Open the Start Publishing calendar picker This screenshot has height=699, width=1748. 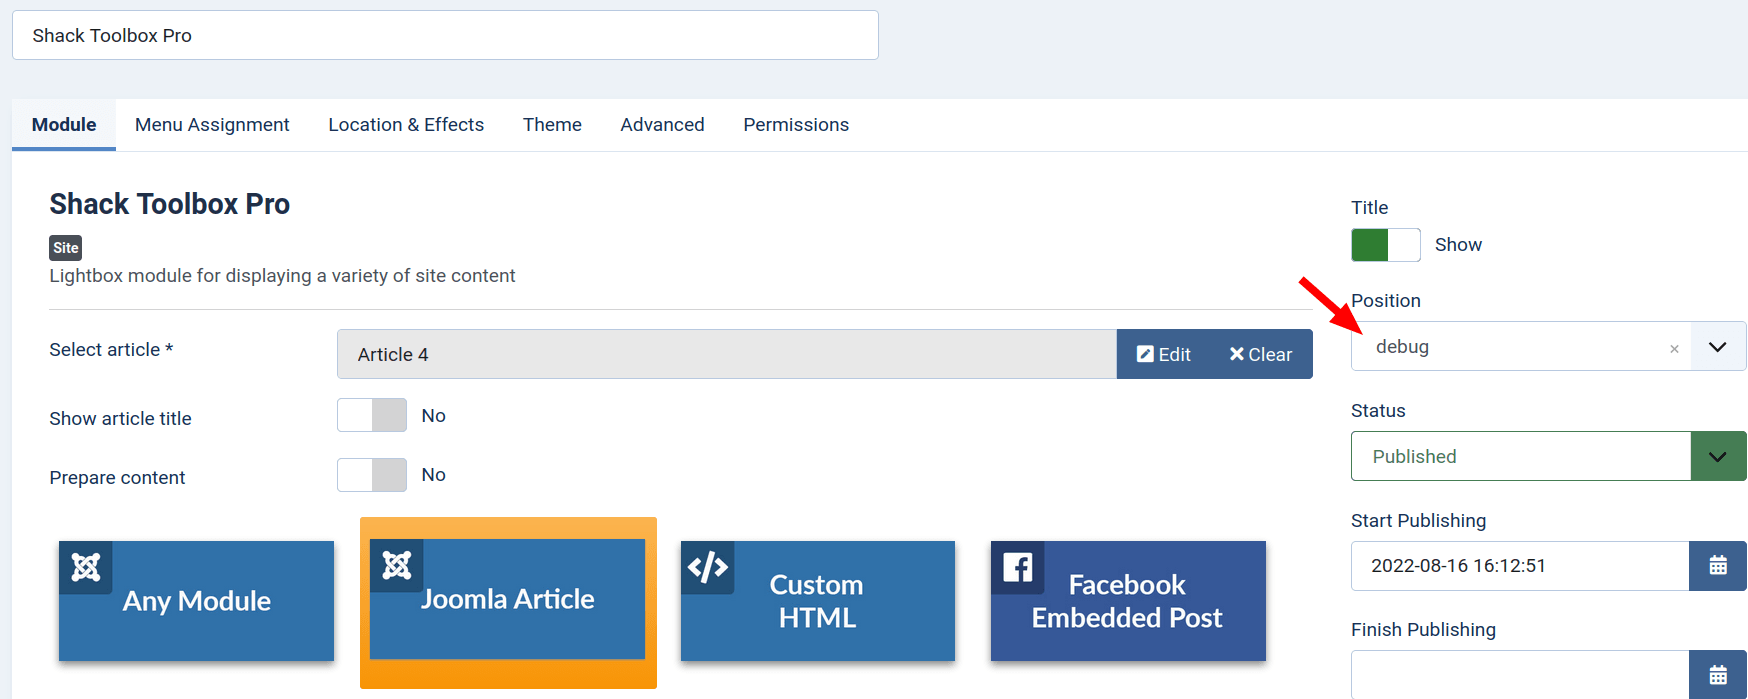(x=1718, y=566)
